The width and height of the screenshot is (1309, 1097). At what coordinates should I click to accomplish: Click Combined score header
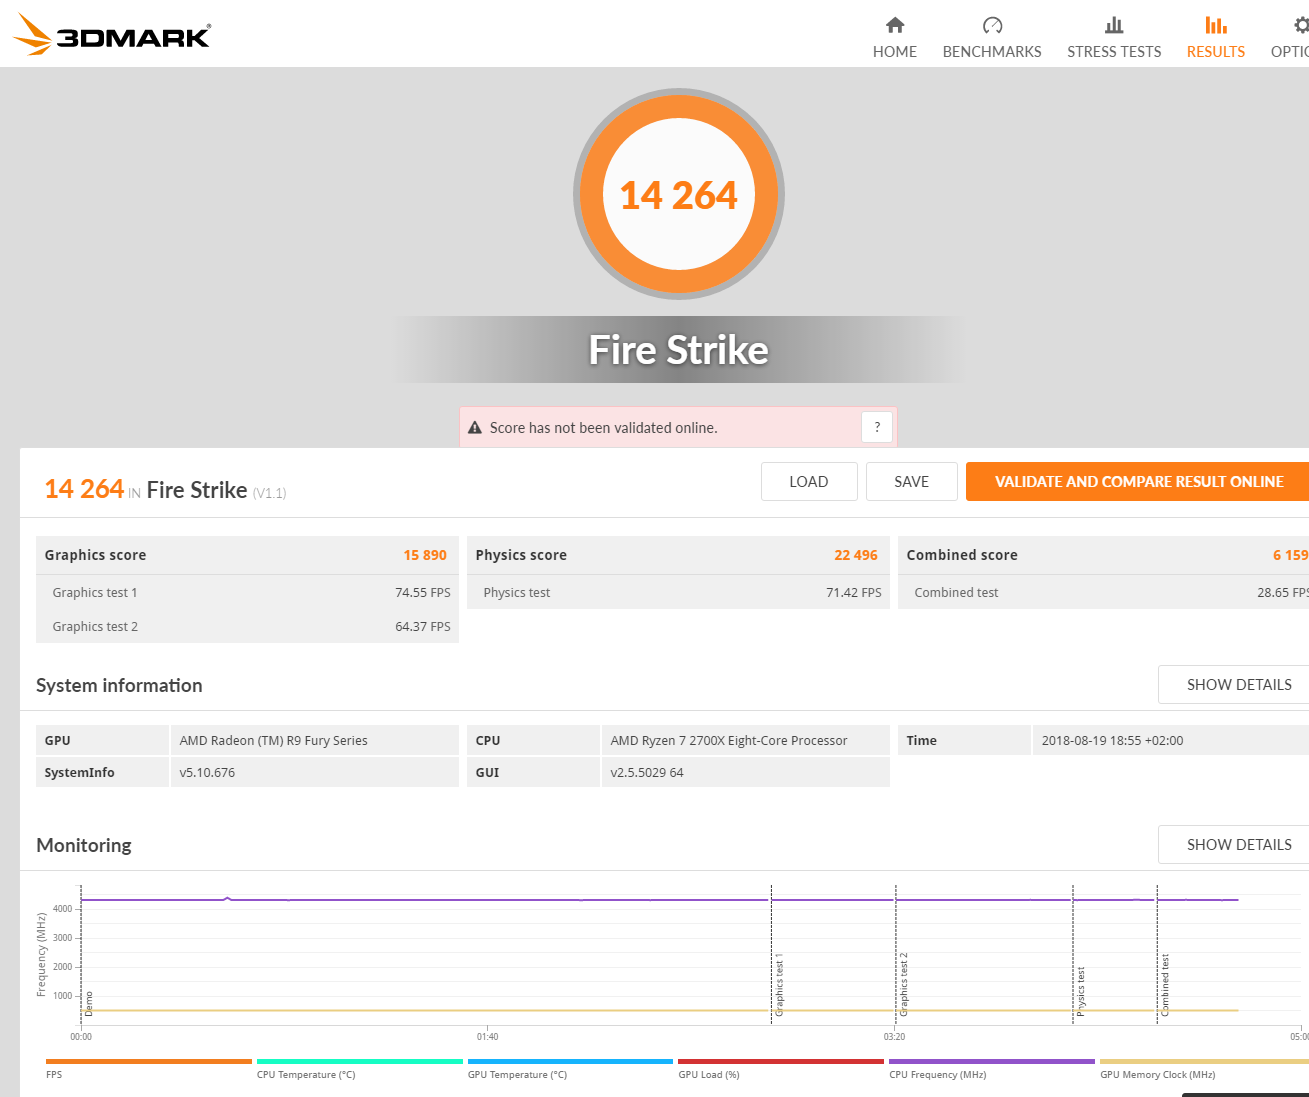[x=962, y=555]
